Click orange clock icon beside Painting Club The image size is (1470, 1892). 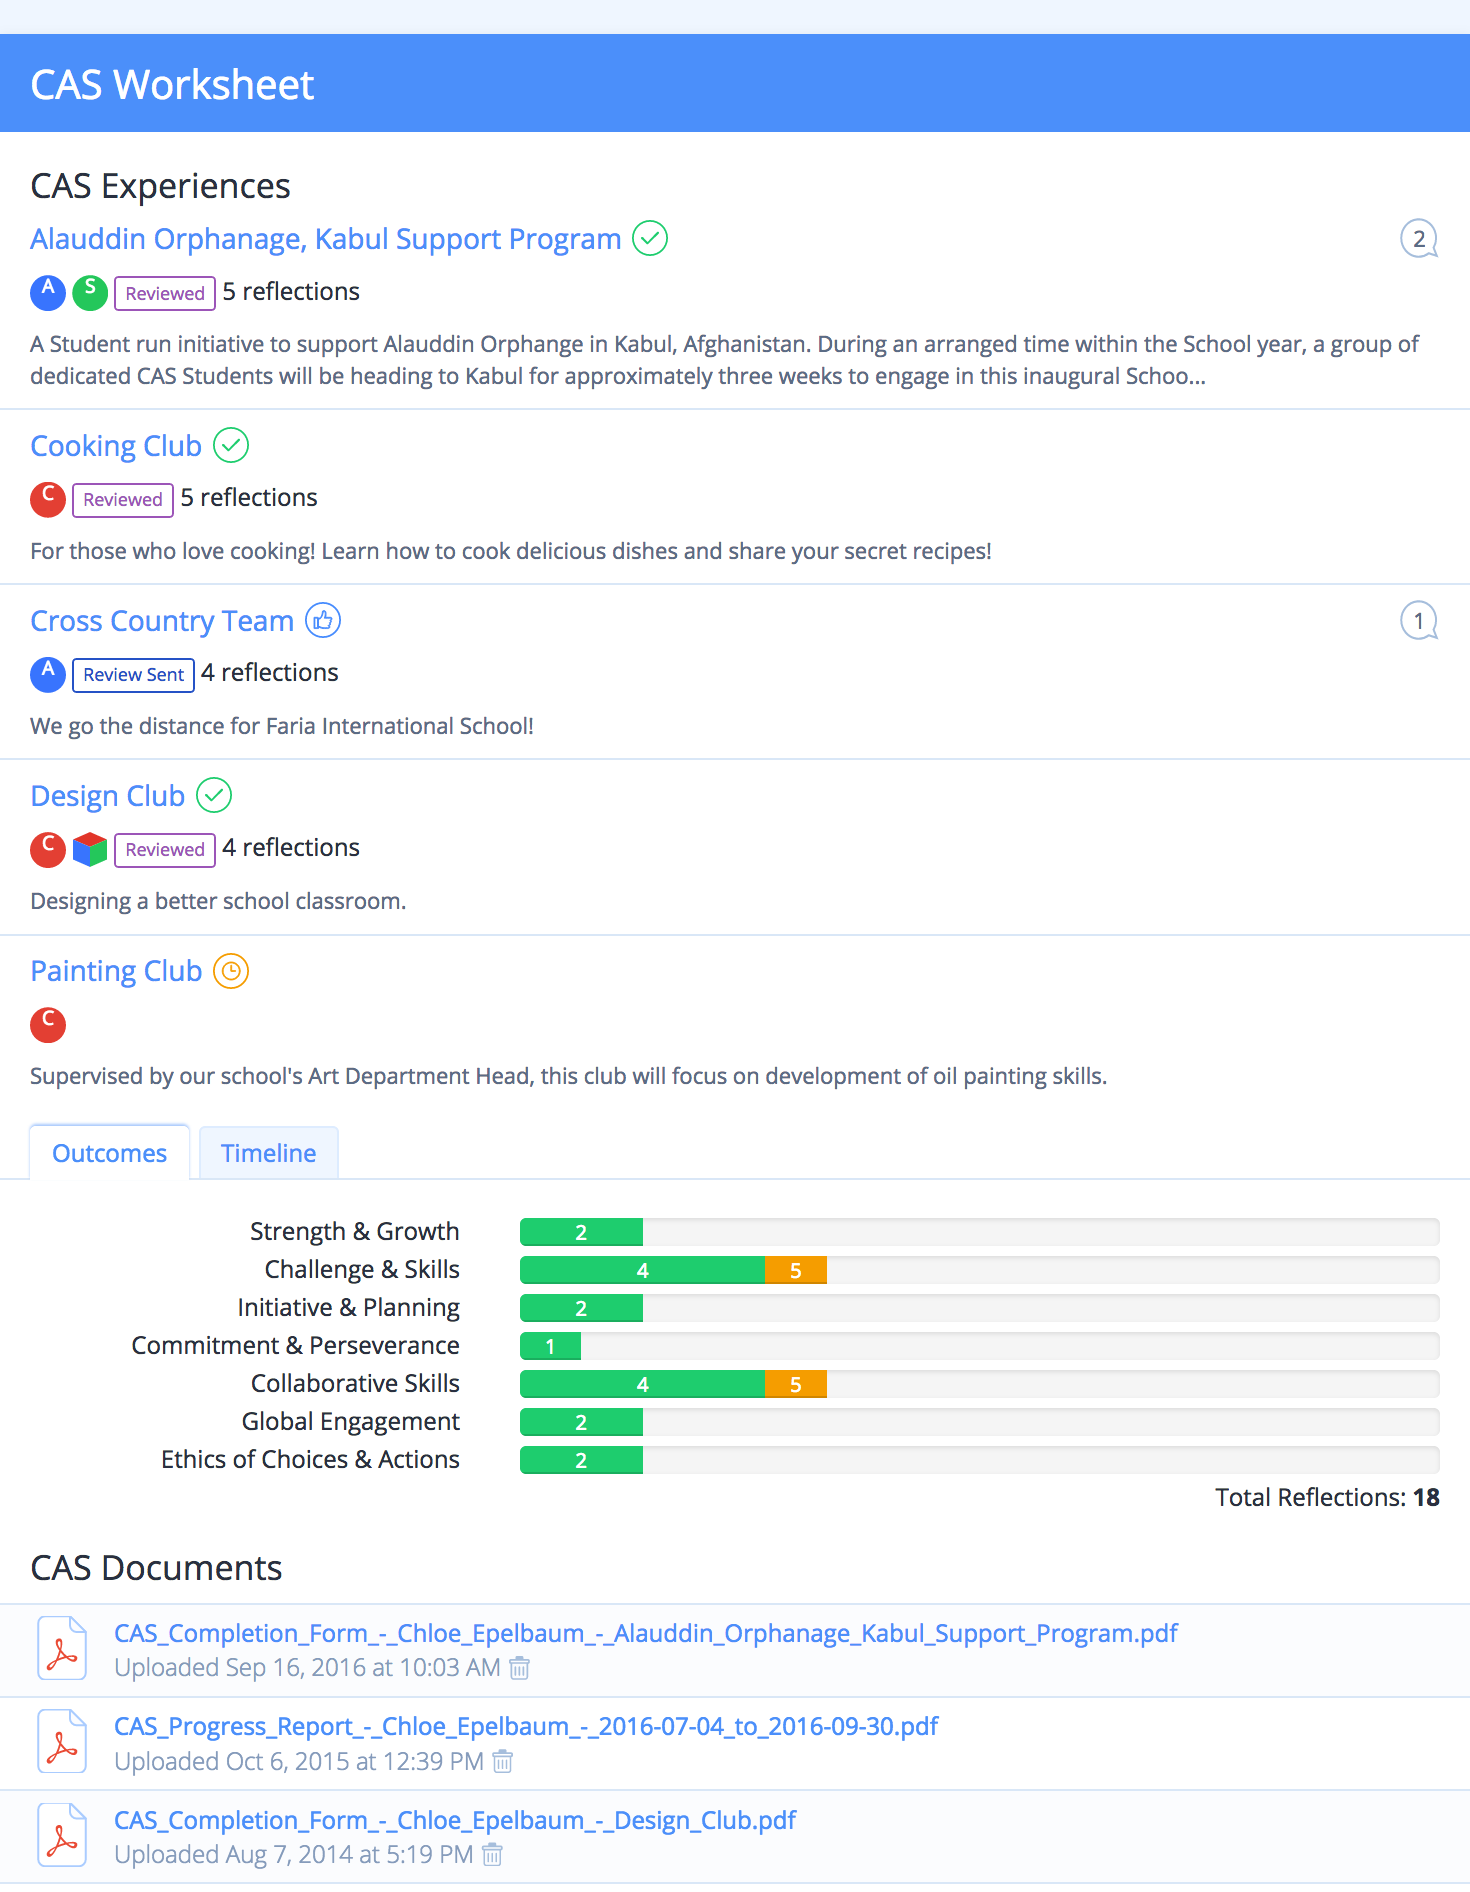(231, 971)
